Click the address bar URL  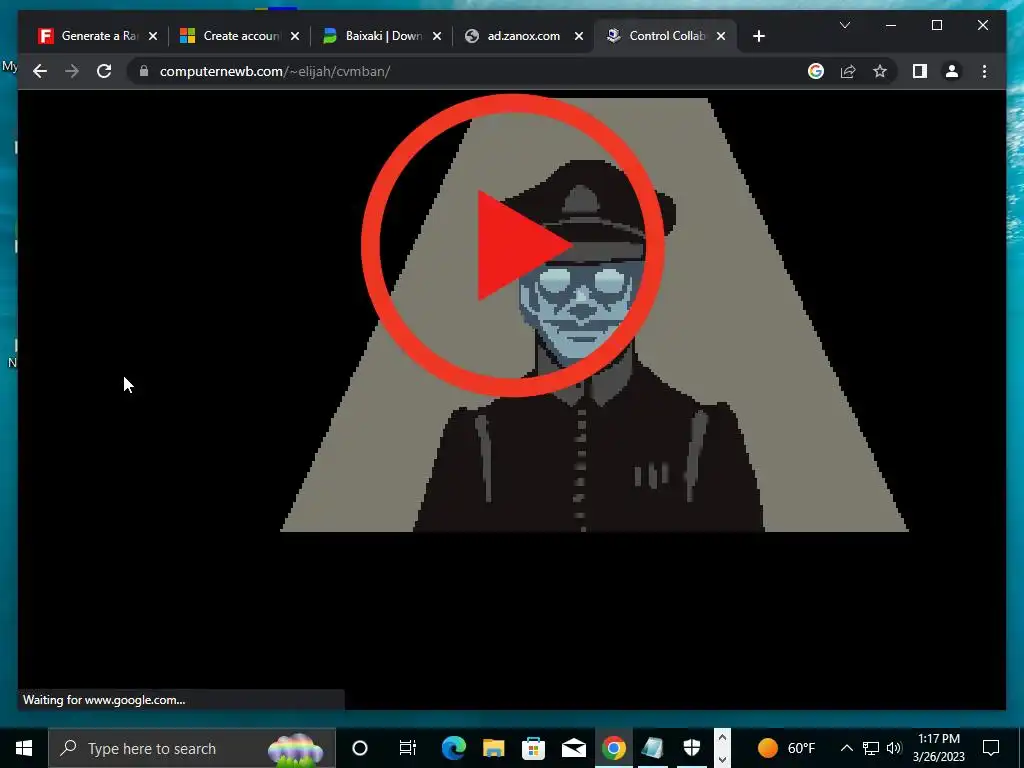(275, 71)
